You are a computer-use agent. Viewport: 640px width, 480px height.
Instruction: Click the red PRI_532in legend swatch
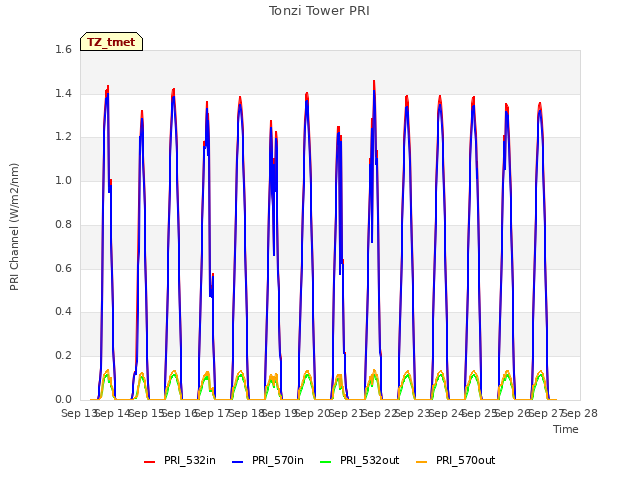150,462
